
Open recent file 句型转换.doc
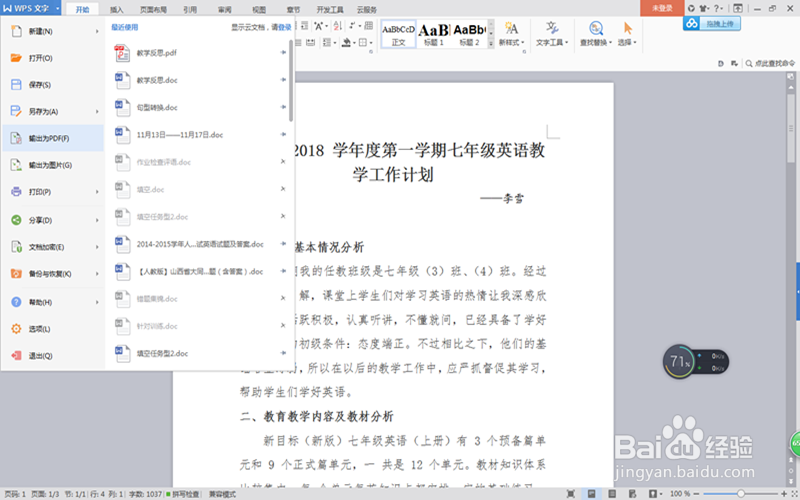click(199, 108)
